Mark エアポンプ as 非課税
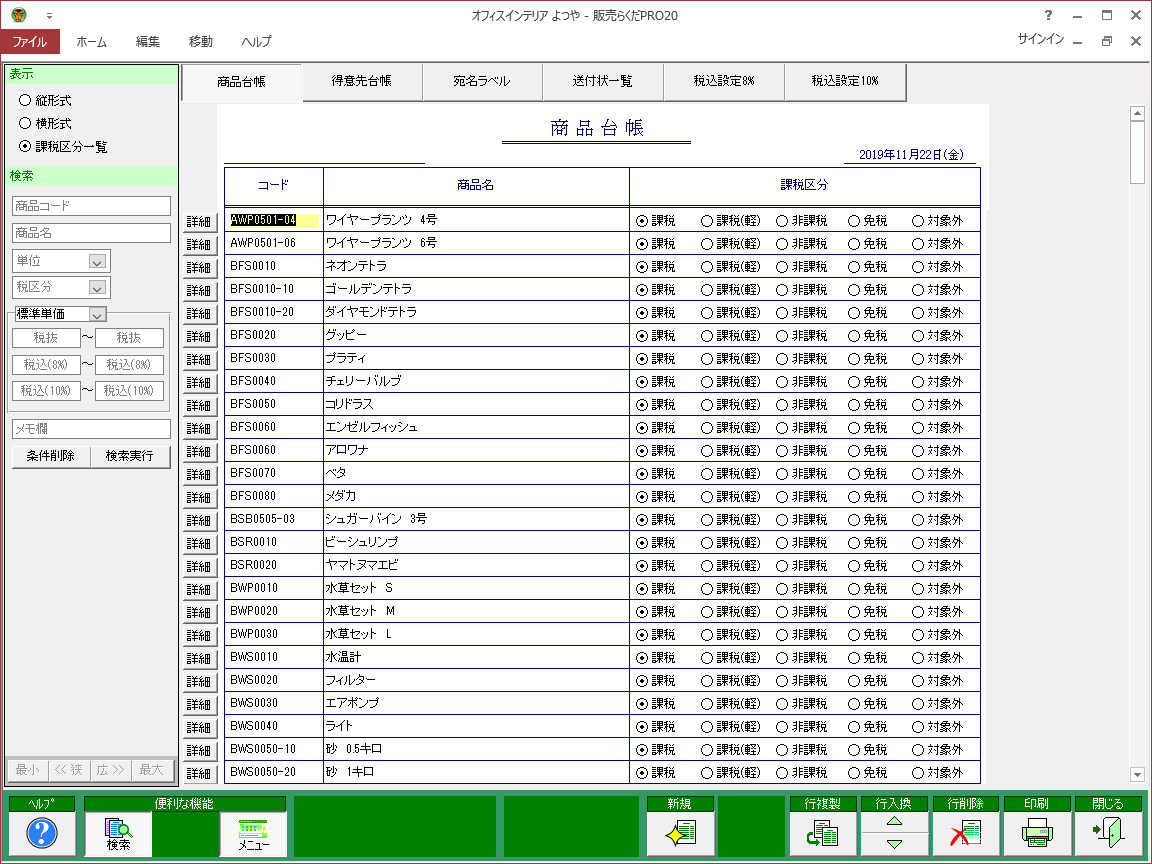The height and width of the screenshot is (864, 1152). (x=782, y=704)
